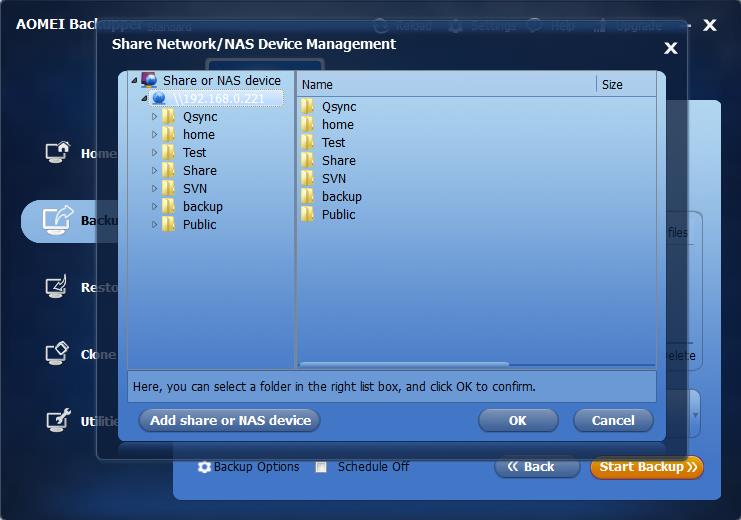
Task: Toggle the Schedule Off checkbox
Action: pos(321,467)
